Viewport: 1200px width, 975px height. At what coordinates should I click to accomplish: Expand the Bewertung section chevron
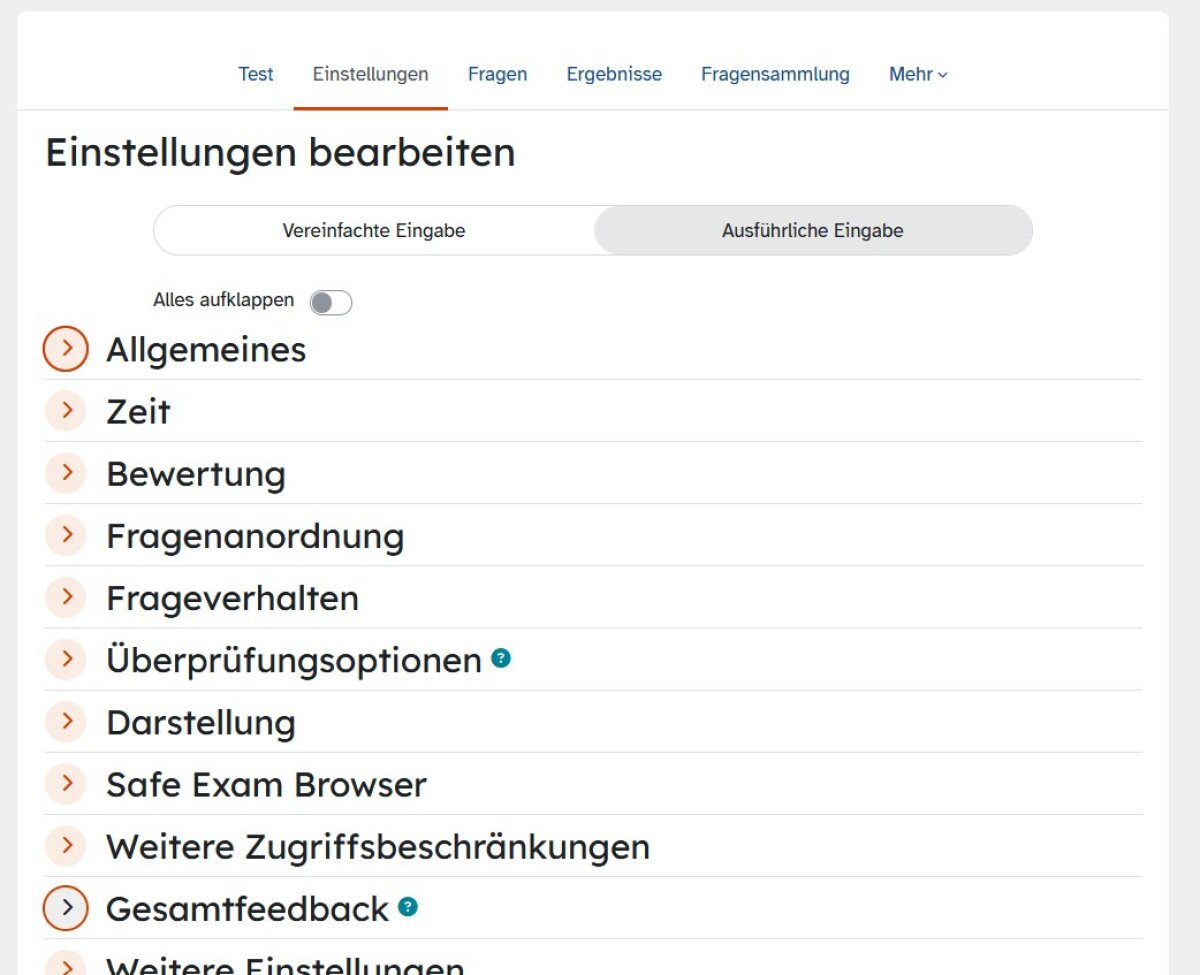pos(66,473)
